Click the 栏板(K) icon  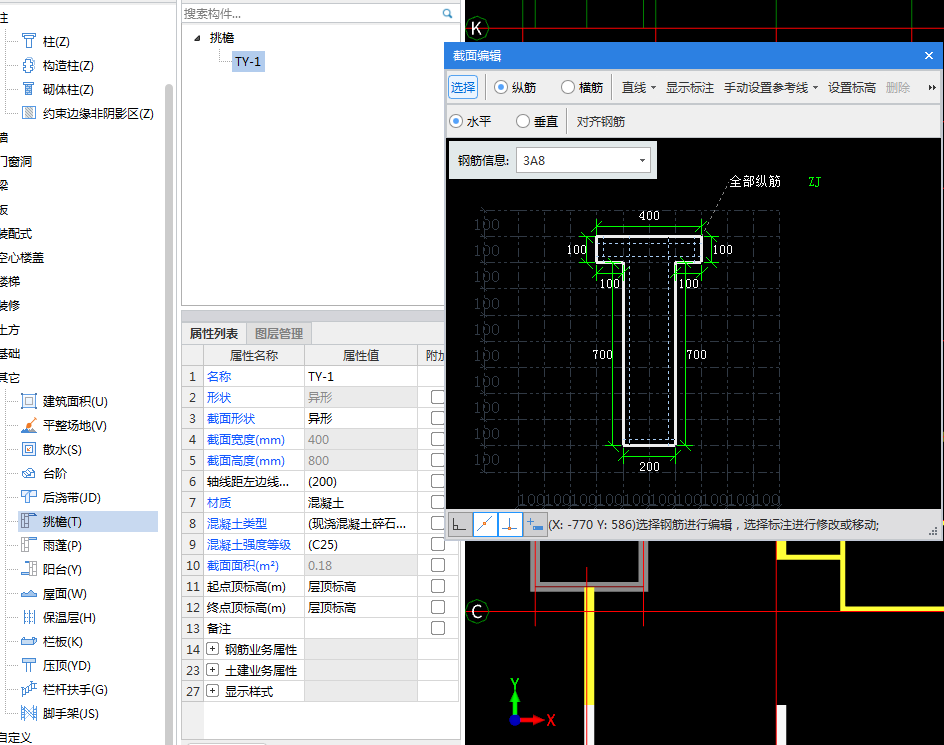(x=28, y=641)
